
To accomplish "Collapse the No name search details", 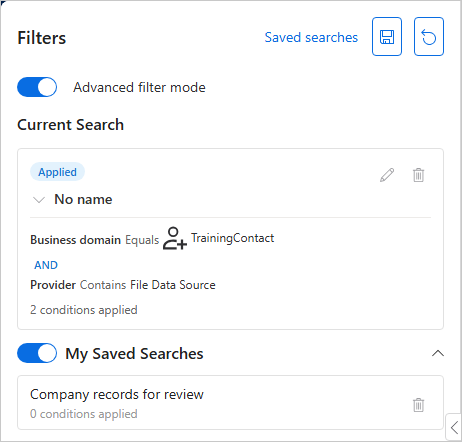I will [x=39, y=200].
